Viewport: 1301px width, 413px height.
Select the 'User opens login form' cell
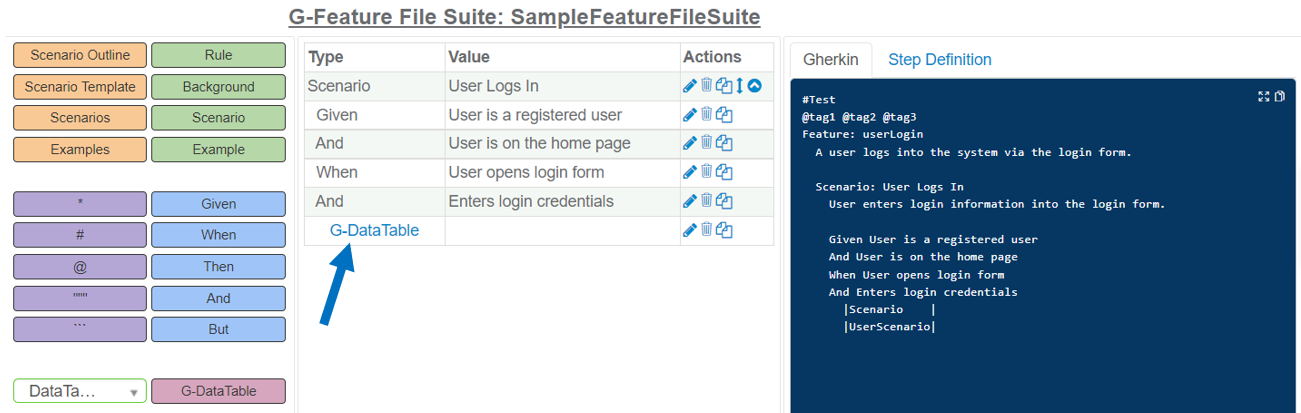click(x=561, y=172)
